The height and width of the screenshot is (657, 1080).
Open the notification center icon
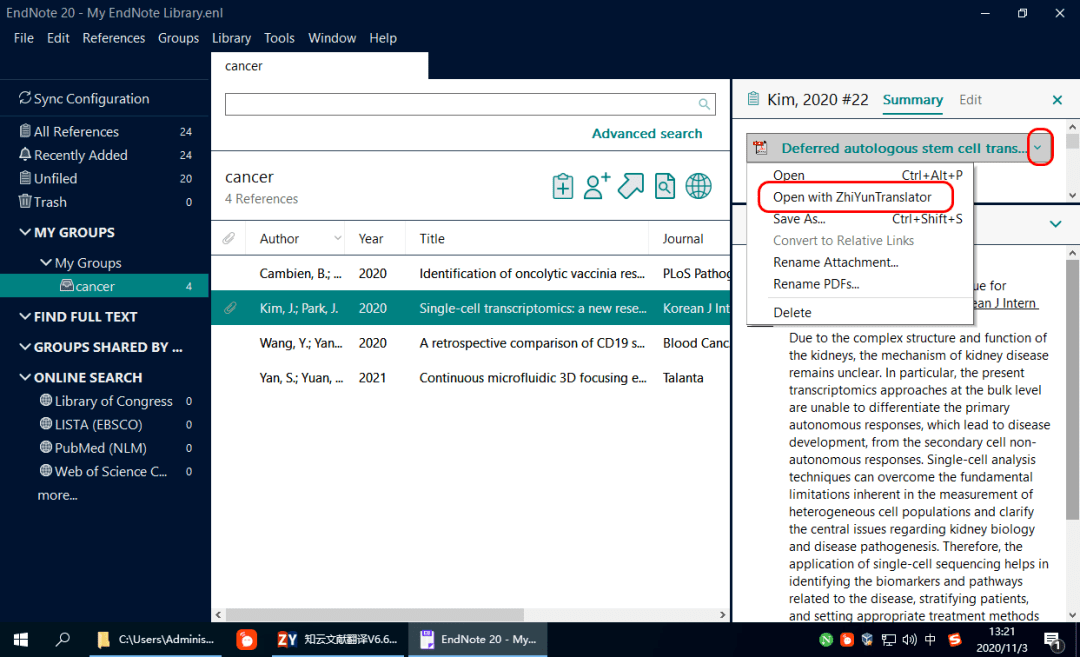1052,640
